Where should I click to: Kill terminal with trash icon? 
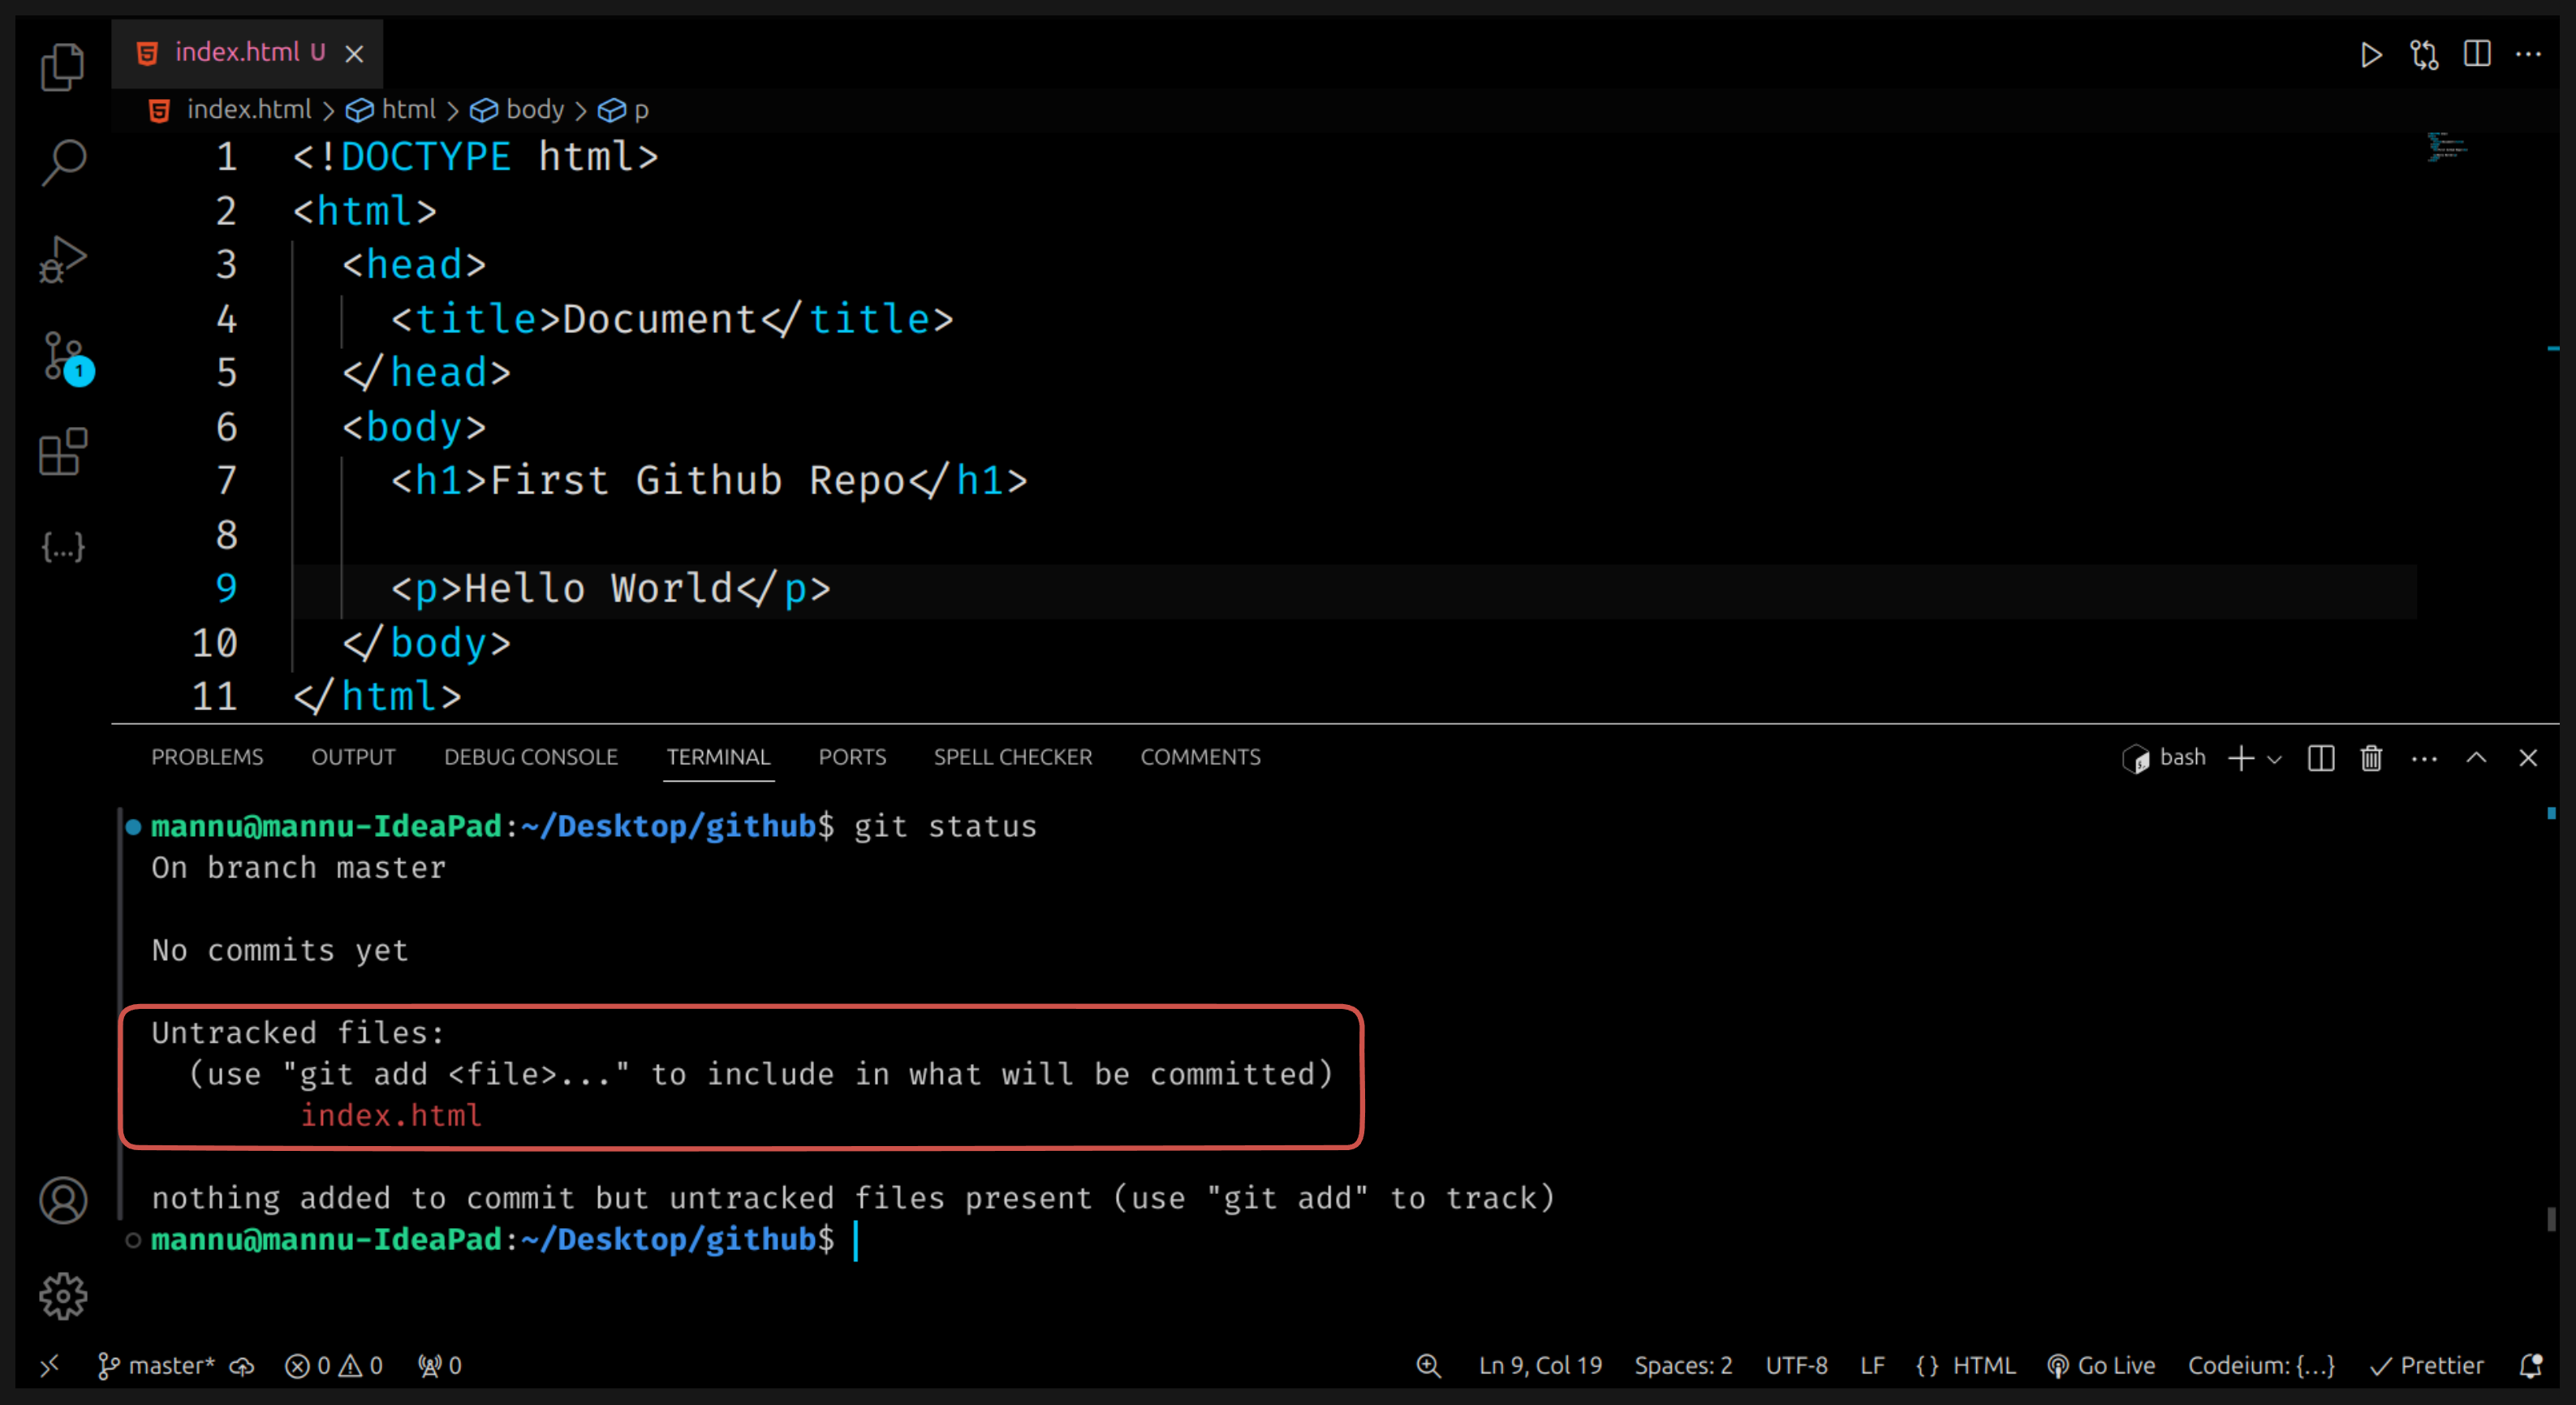pos(2371,758)
